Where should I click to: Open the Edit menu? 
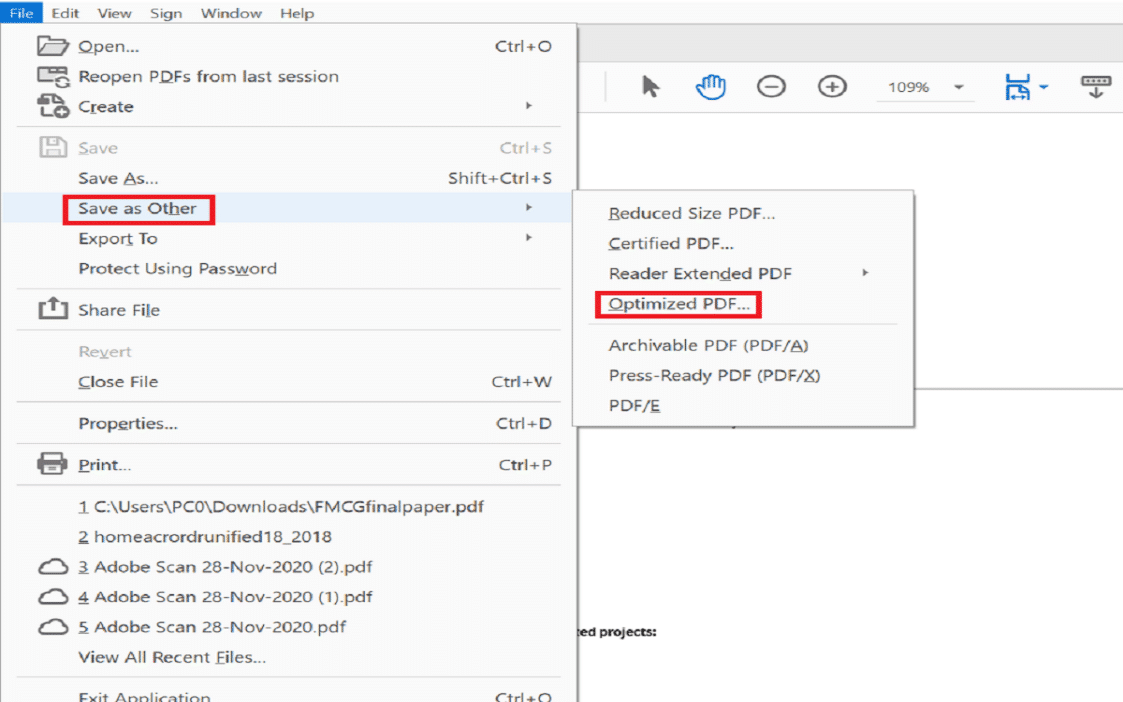[66, 14]
